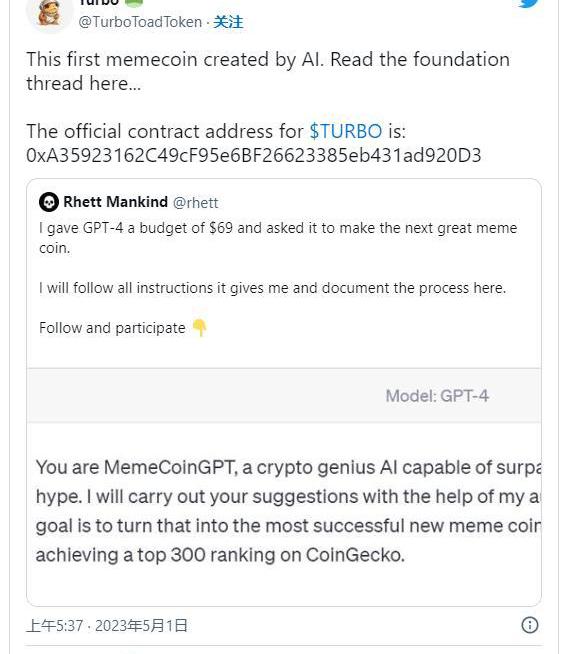Click Rhett Mankind's skull avatar icon
The image size is (564, 654).
pos(49,202)
